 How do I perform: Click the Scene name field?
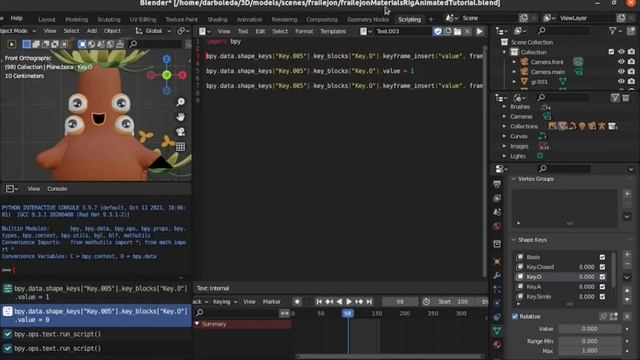[x=489, y=18]
